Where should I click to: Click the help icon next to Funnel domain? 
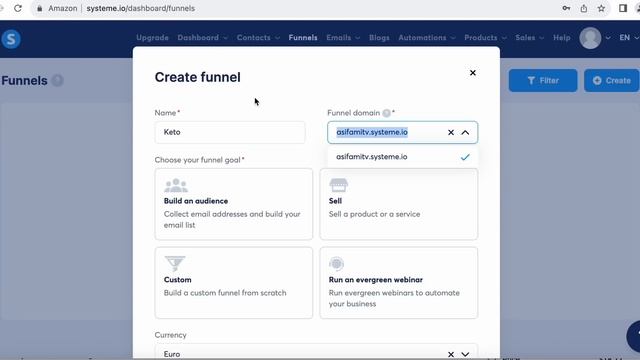click(x=387, y=113)
